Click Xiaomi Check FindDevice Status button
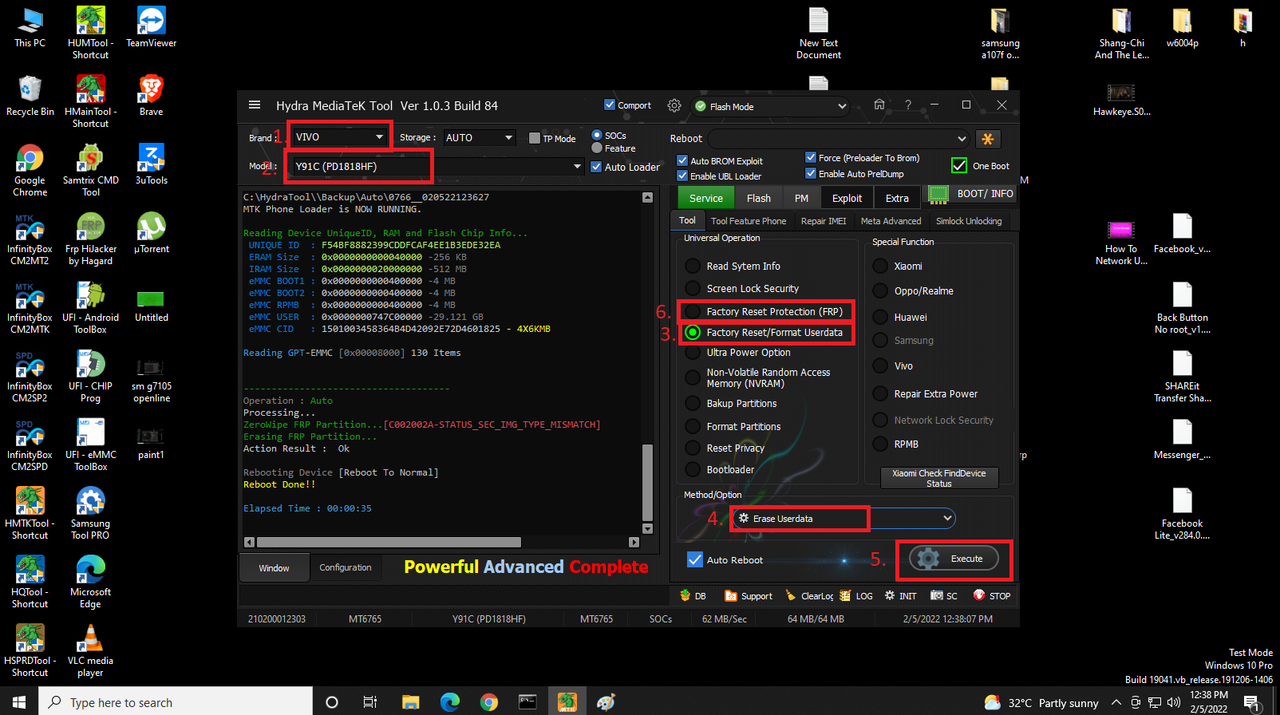Image resolution: width=1280 pixels, height=715 pixels. click(x=939, y=478)
